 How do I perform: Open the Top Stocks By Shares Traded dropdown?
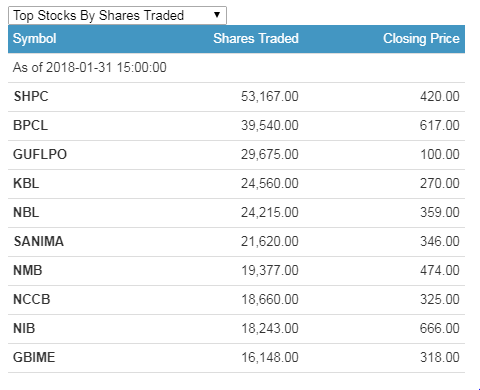click(x=117, y=15)
